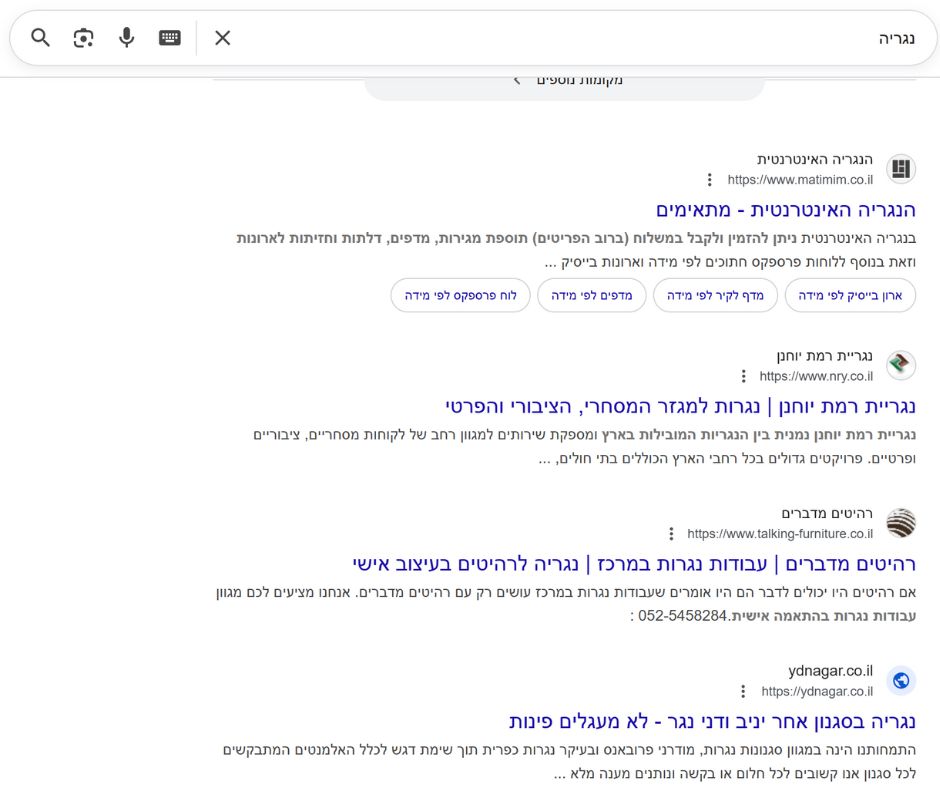
Task: Expand the מקומות נוספים more places button
Action: 565,81
